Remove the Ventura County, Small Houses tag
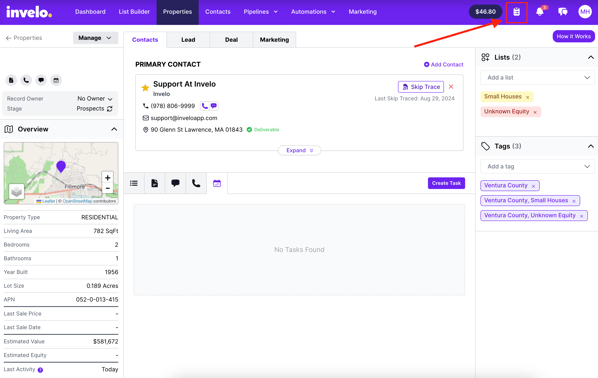This screenshot has width=598, height=378. click(x=574, y=201)
